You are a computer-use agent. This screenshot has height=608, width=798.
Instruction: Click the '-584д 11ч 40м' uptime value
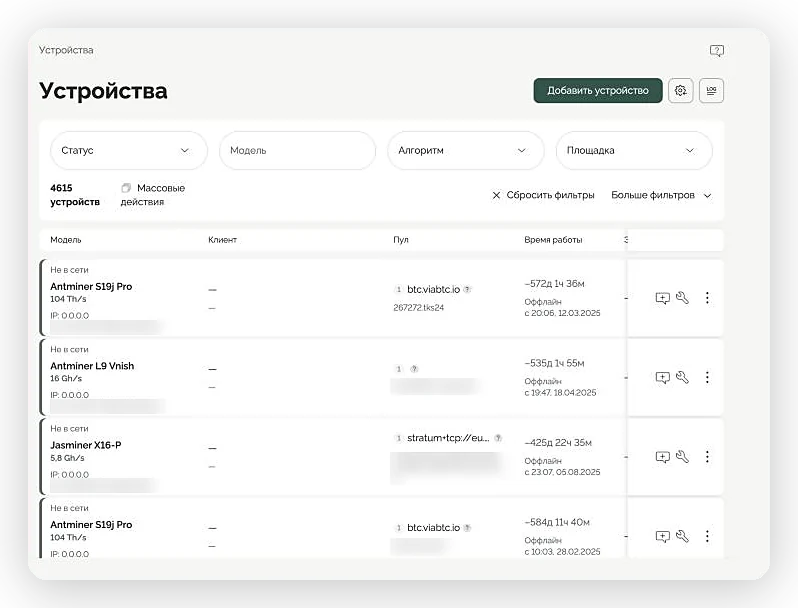pyautogui.click(x=557, y=522)
